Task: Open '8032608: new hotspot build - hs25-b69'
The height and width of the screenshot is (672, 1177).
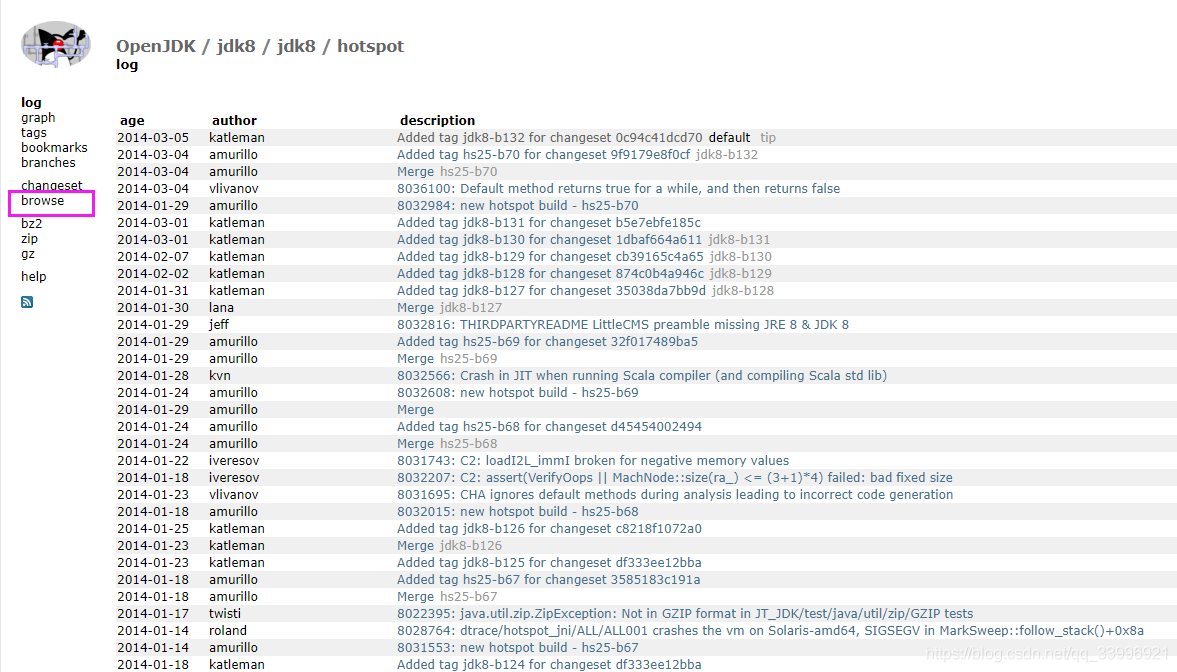Action: tap(518, 393)
